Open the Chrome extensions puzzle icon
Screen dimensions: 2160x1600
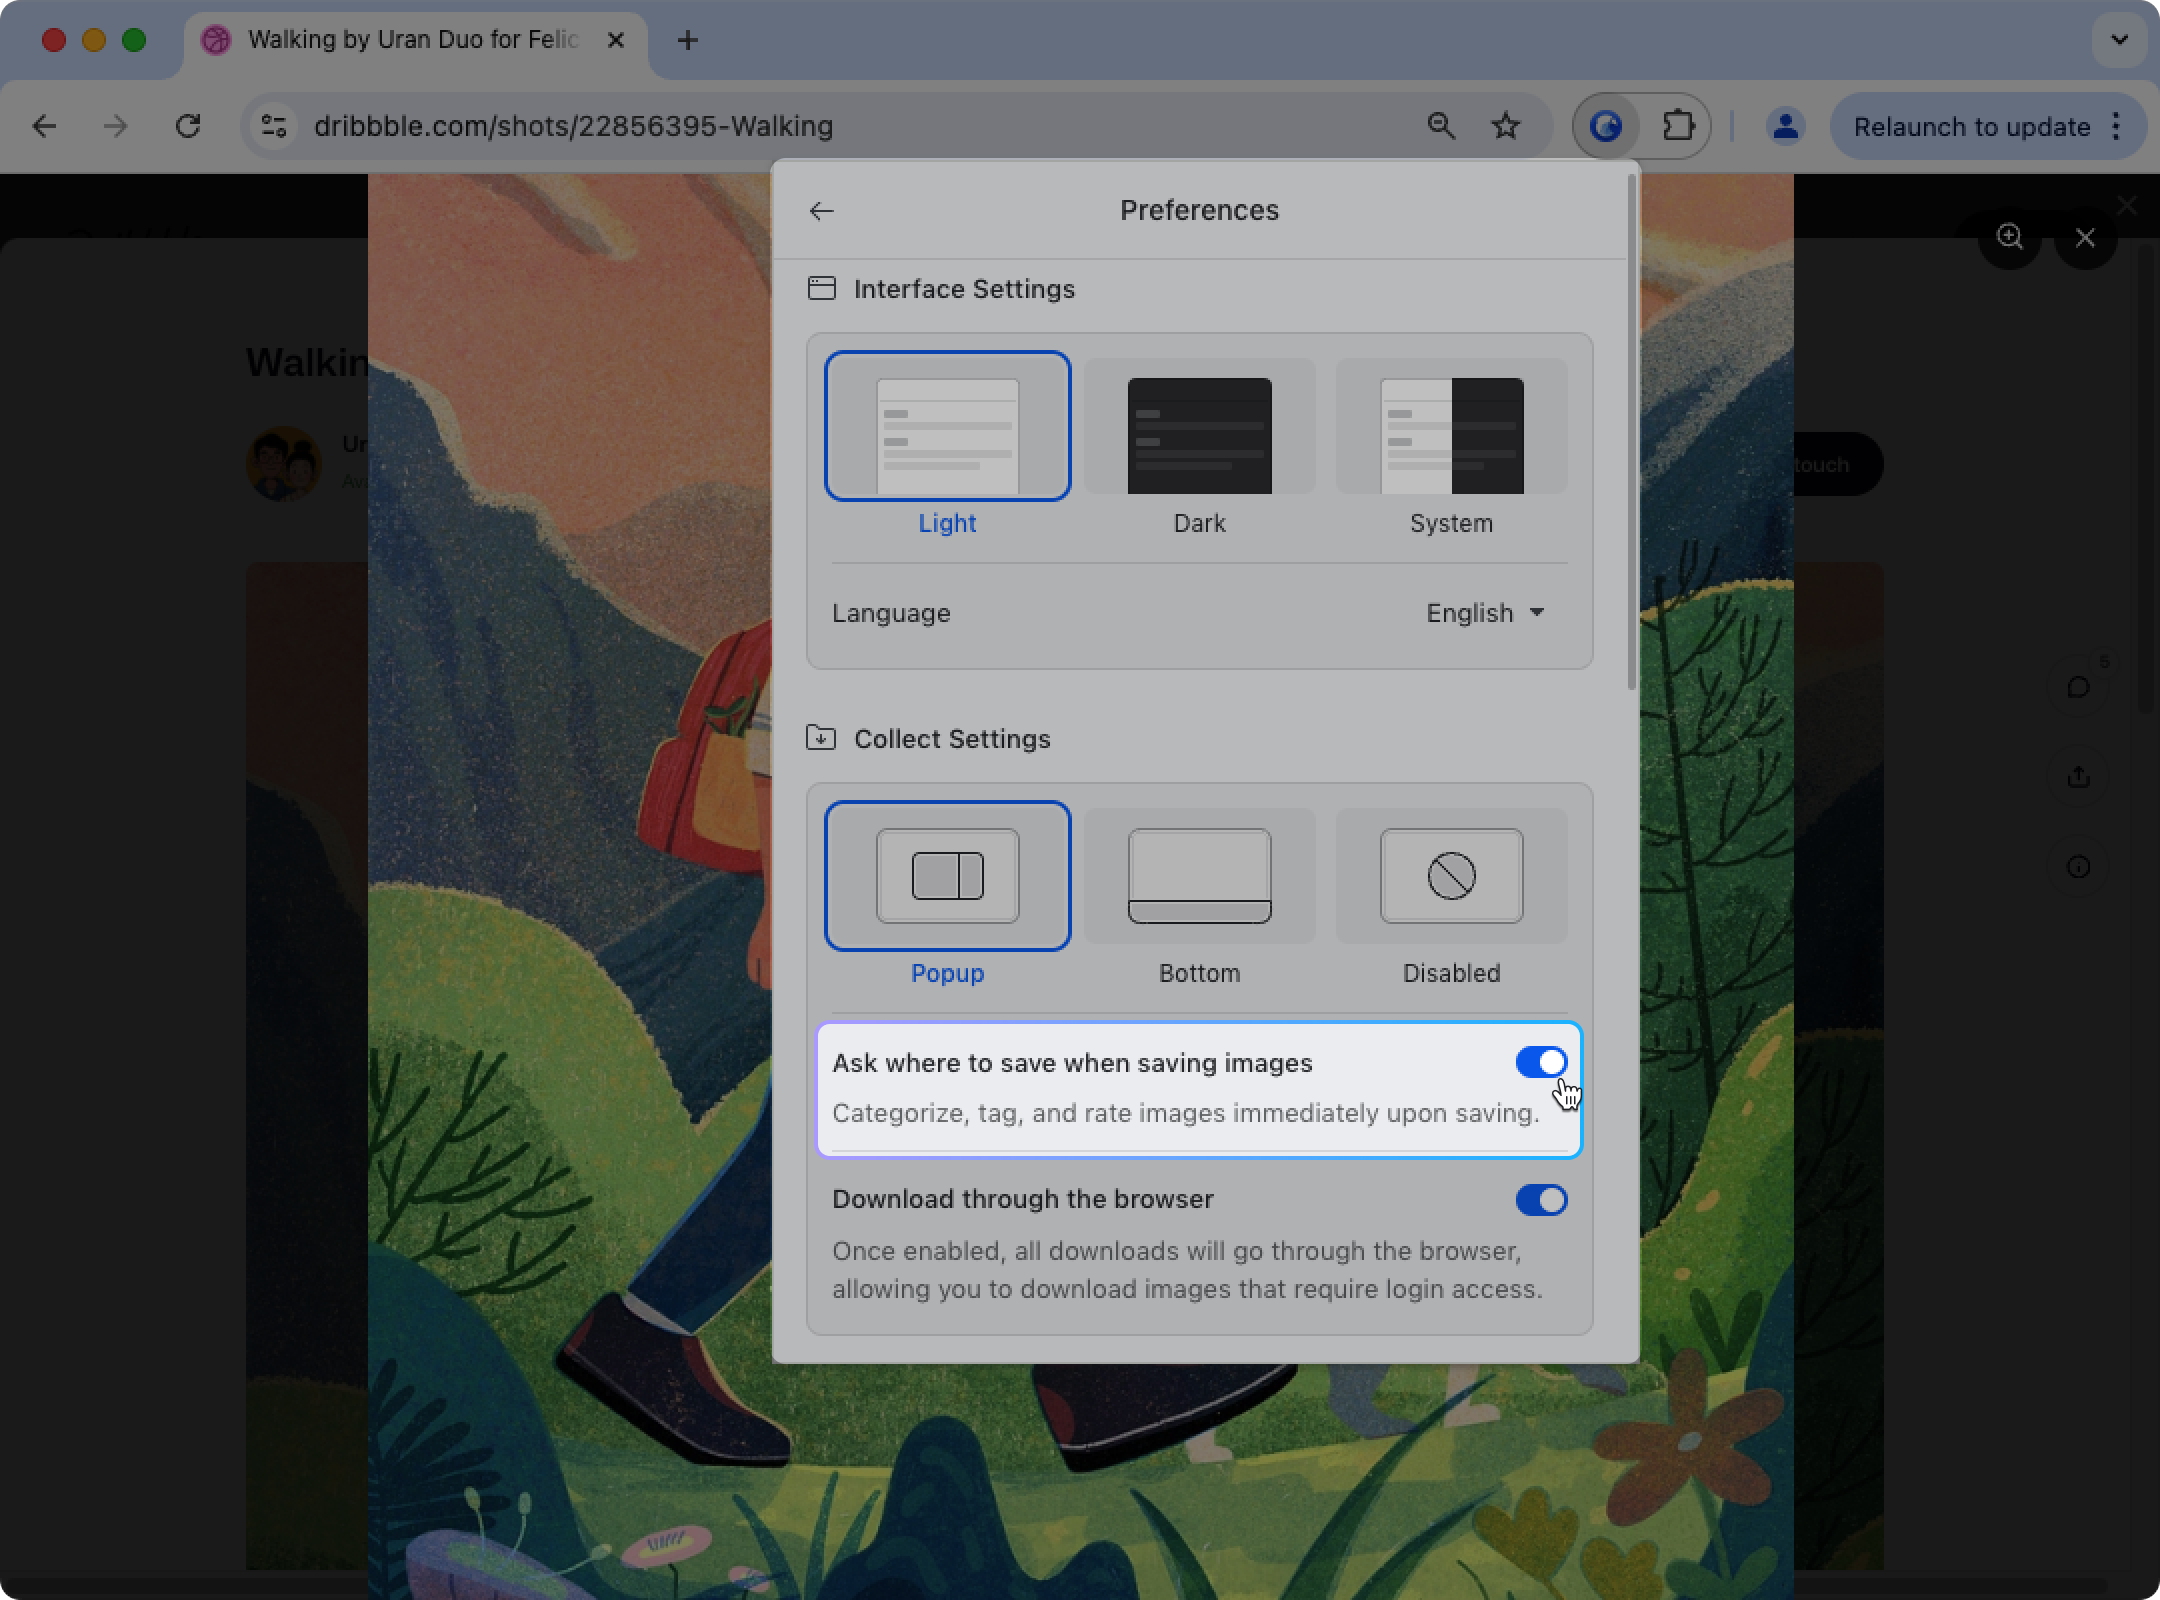click(1677, 126)
